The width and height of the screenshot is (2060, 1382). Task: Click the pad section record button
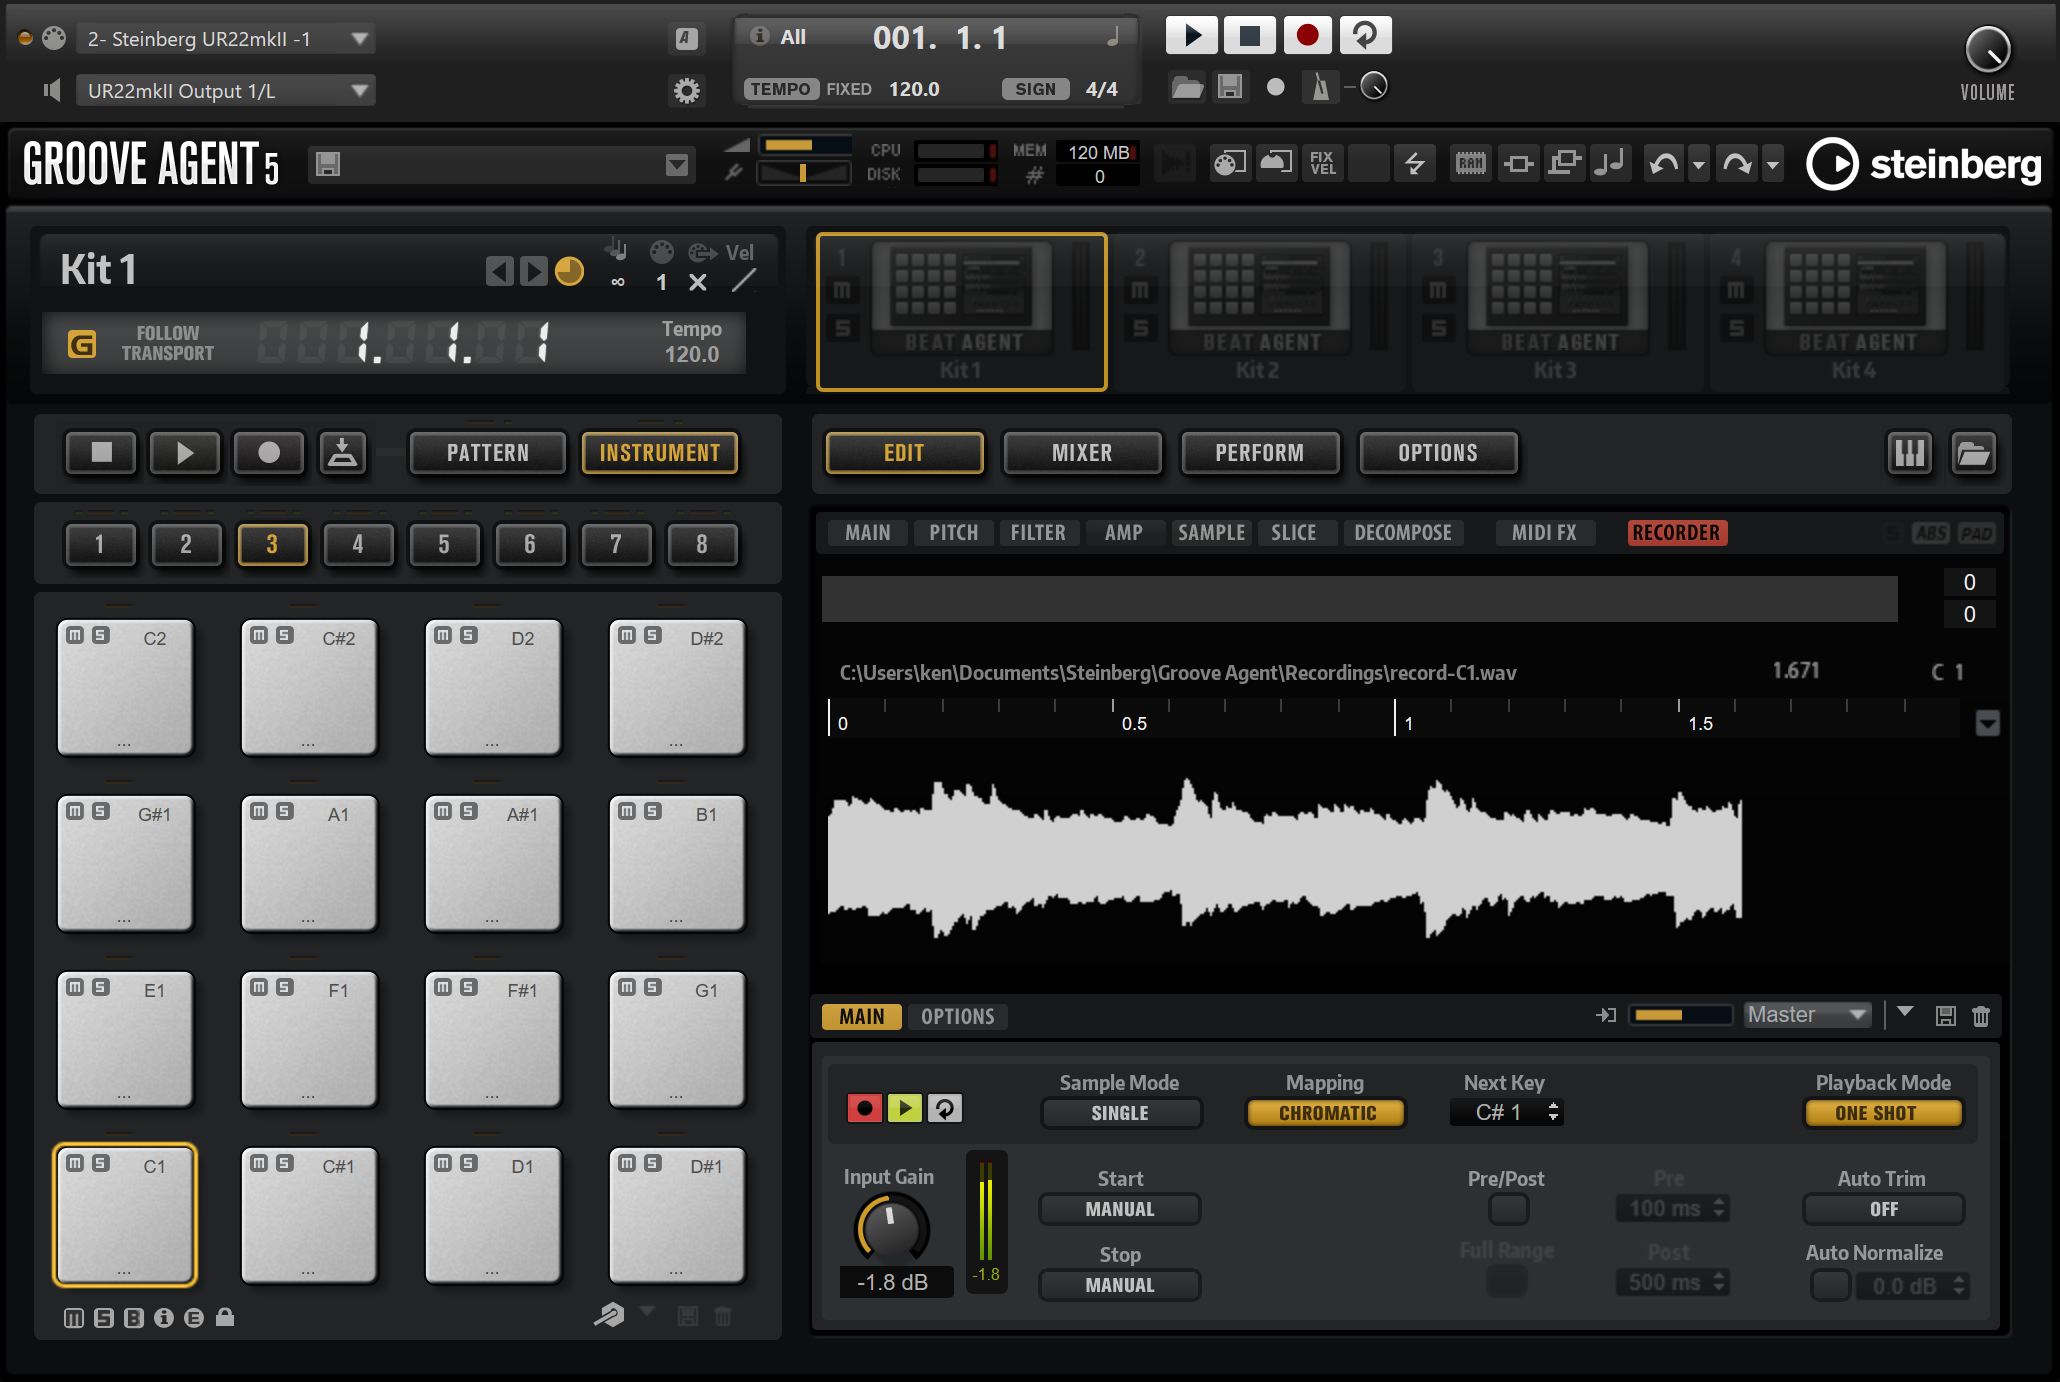point(269,453)
